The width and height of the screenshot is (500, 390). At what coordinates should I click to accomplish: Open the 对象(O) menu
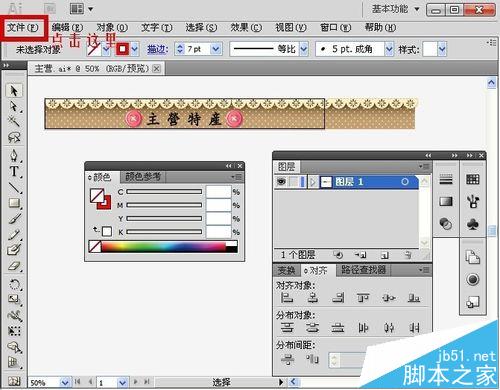click(x=112, y=28)
